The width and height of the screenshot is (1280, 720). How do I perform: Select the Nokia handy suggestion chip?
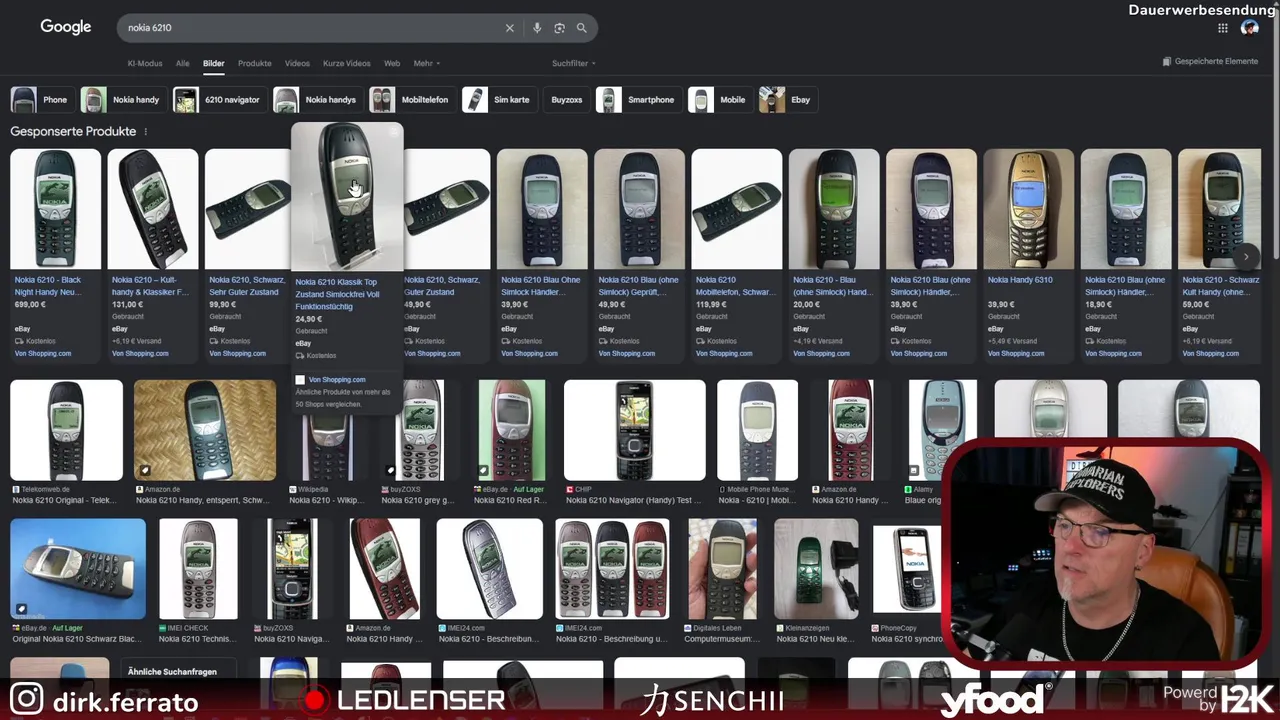(123, 100)
